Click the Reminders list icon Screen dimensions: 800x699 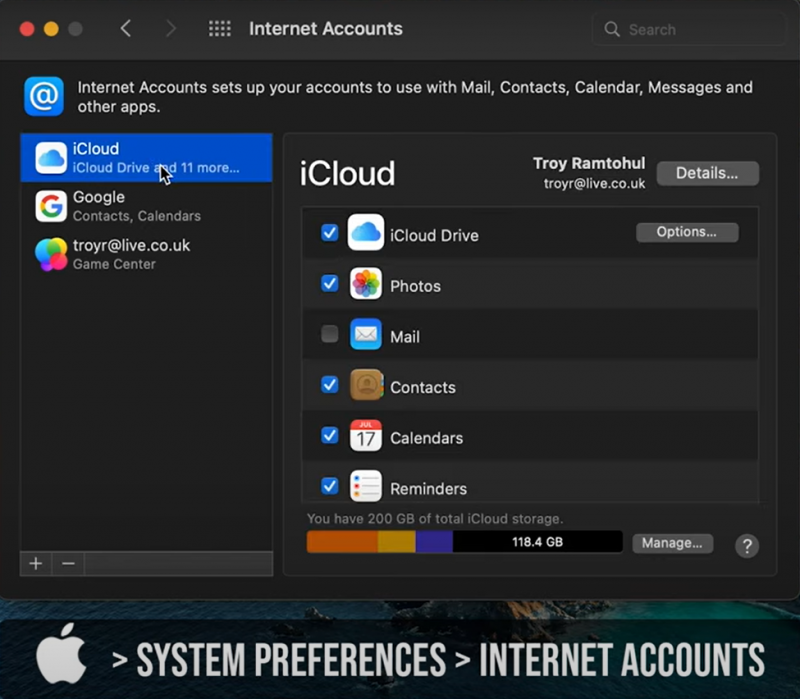366,486
